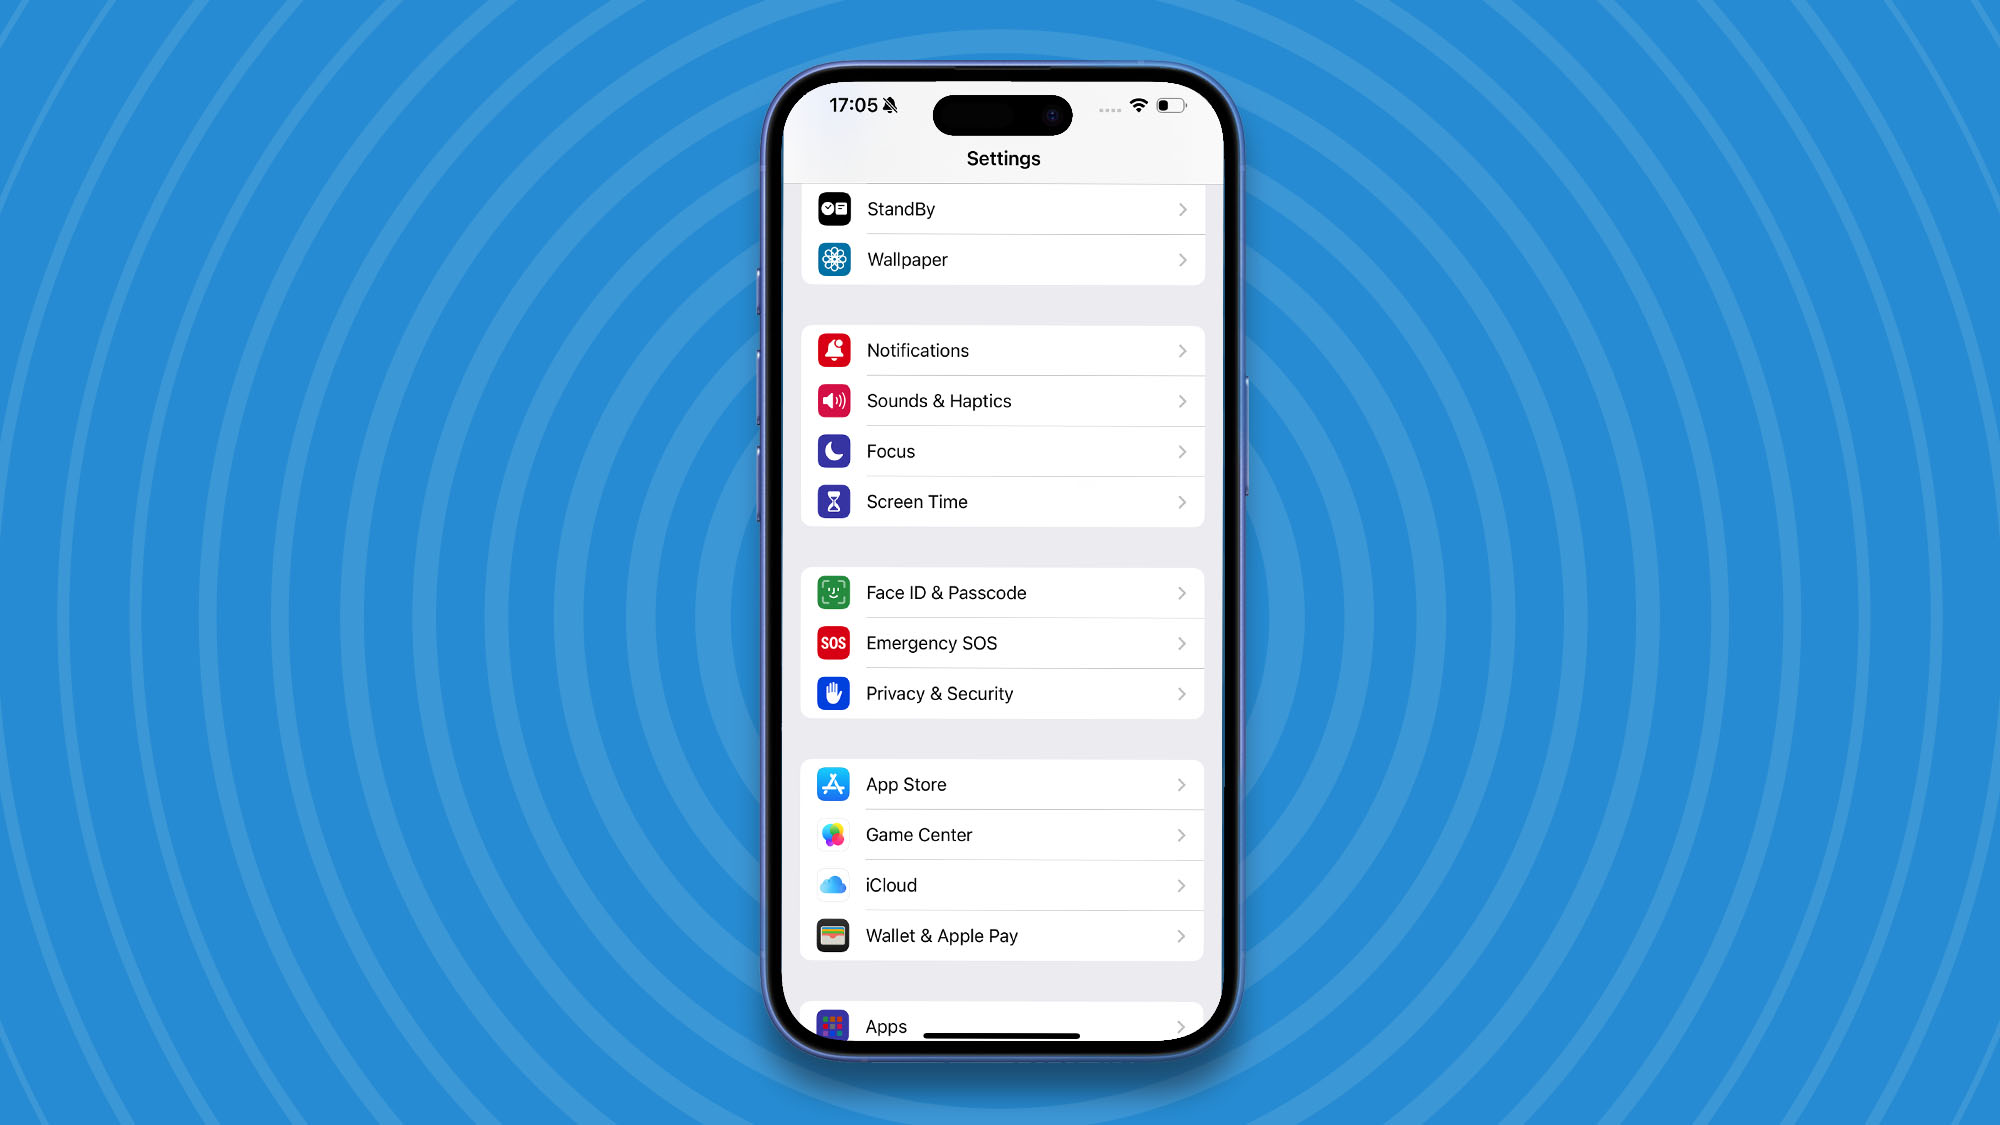Open App Store settings
Image resolution: width=2000 pixels, height=1125 pixels.
[x=1000, y=783]
